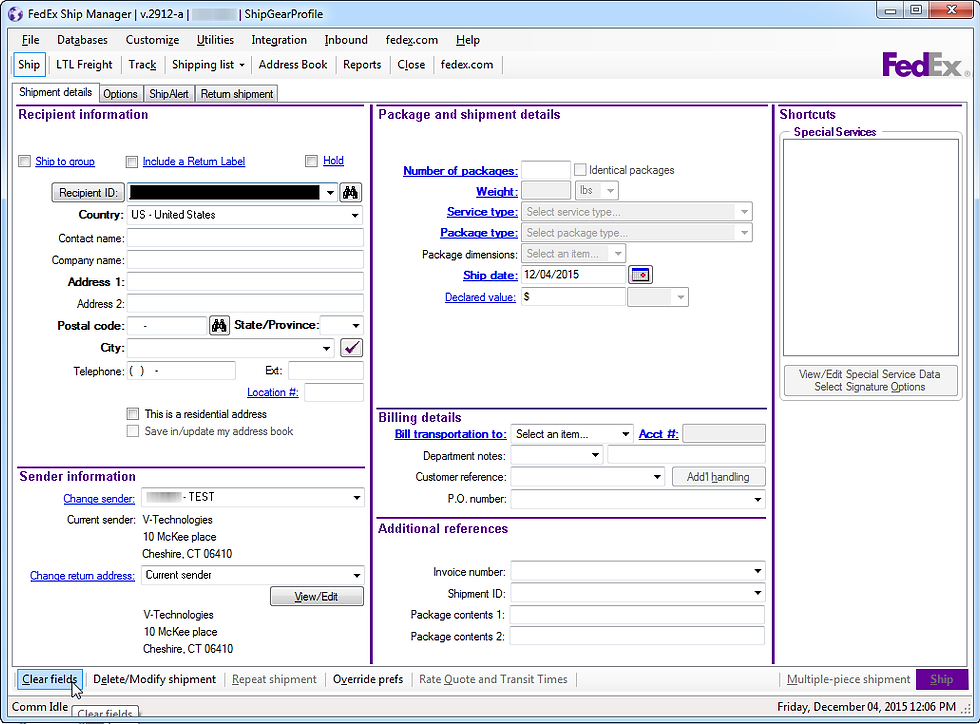980x724 pixels.
Task: Open Reports from toolbar
Action: coord(362,64)
